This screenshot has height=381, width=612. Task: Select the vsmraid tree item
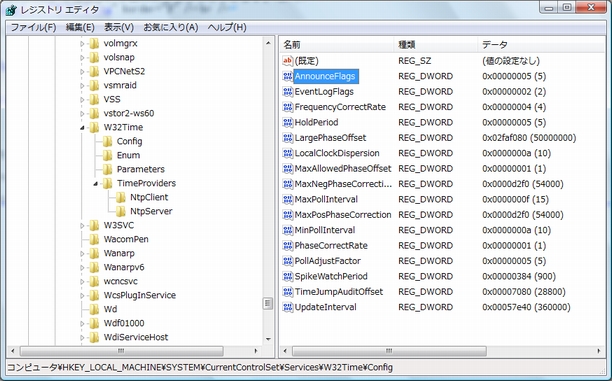[x=120, y=85]
